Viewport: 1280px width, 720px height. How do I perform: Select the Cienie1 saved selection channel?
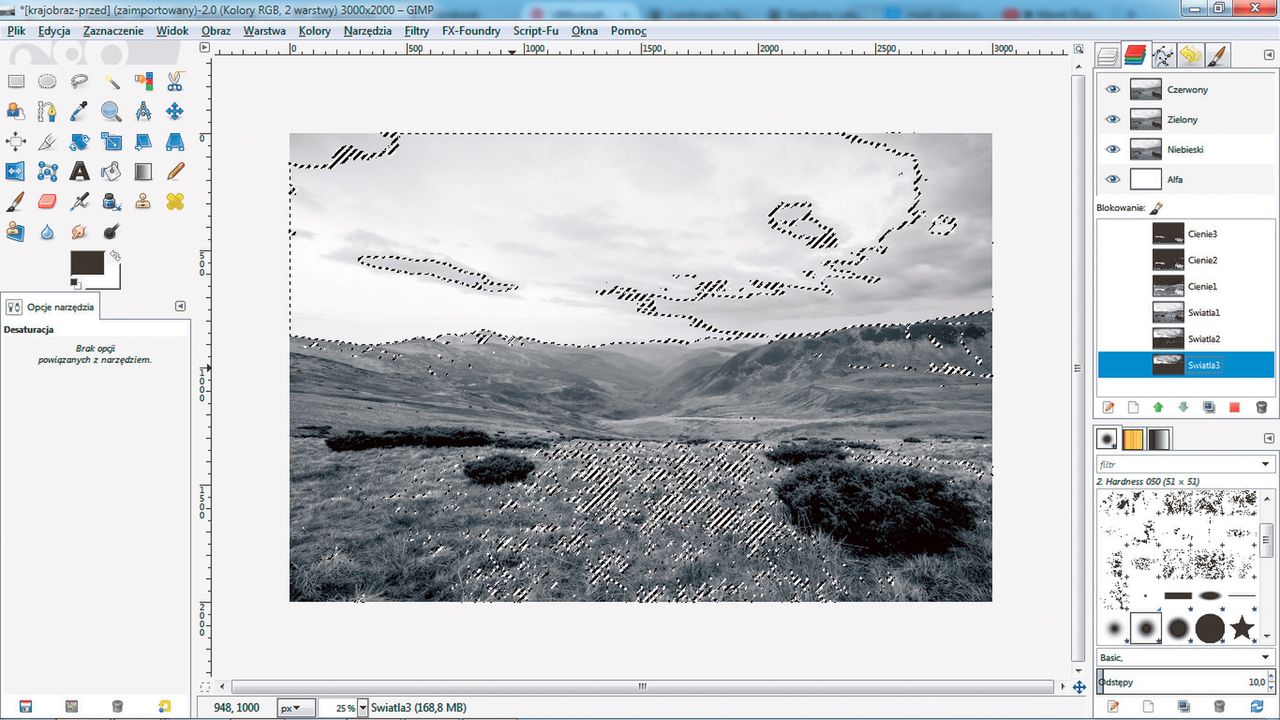coord(1186,287)
